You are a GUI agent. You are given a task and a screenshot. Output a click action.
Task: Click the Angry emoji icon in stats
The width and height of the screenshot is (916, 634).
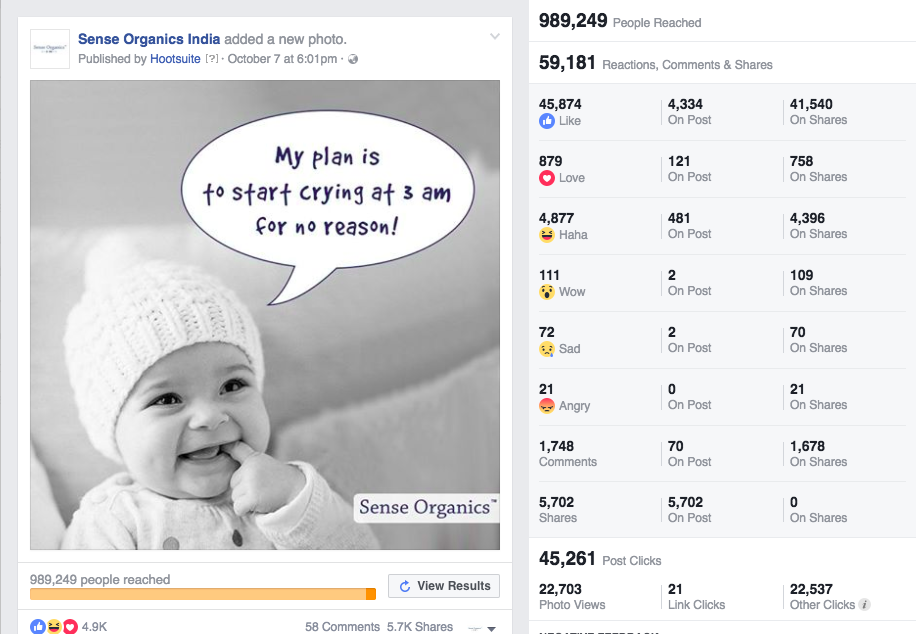tap(547, 406)
